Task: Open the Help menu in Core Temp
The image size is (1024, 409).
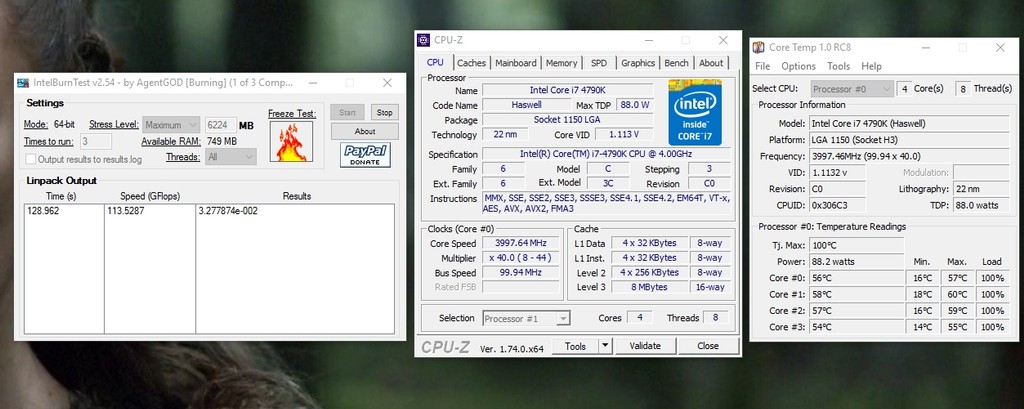Action: tap(872, 66)
